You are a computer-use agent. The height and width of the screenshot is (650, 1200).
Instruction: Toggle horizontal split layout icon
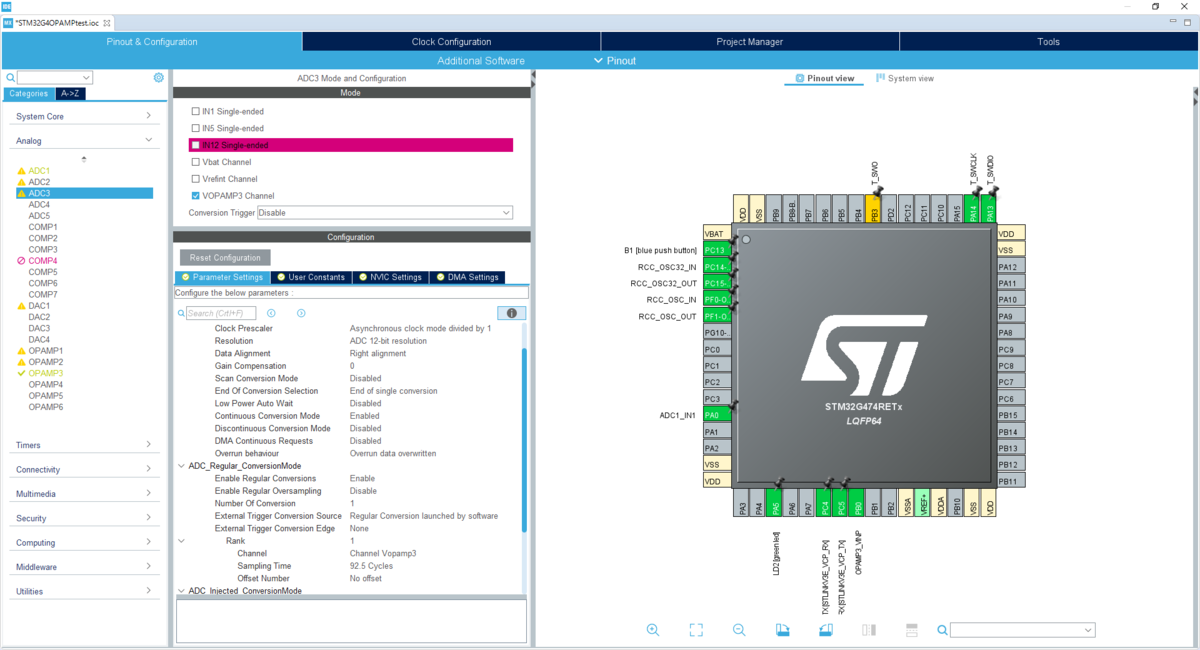coord(911,630)
